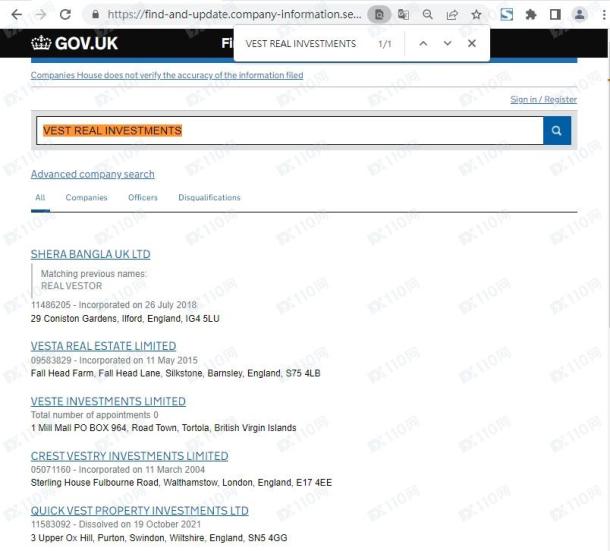610x551 pixels.
Task: Click the 1/1 find match counter
Action: (x=385, y=44)
